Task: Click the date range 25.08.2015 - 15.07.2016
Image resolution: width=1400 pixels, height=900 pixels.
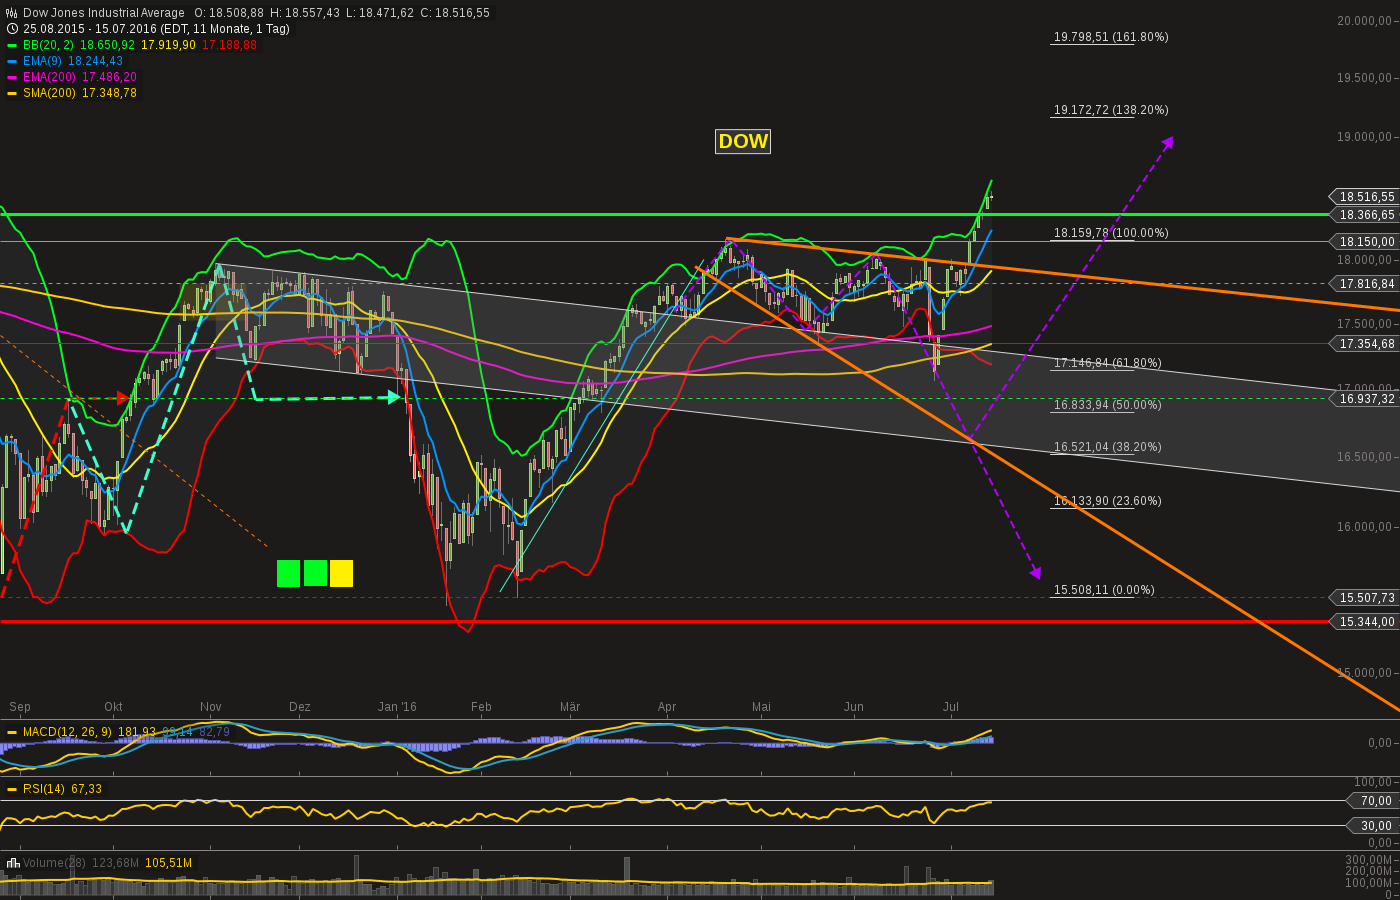Action: 89,29
